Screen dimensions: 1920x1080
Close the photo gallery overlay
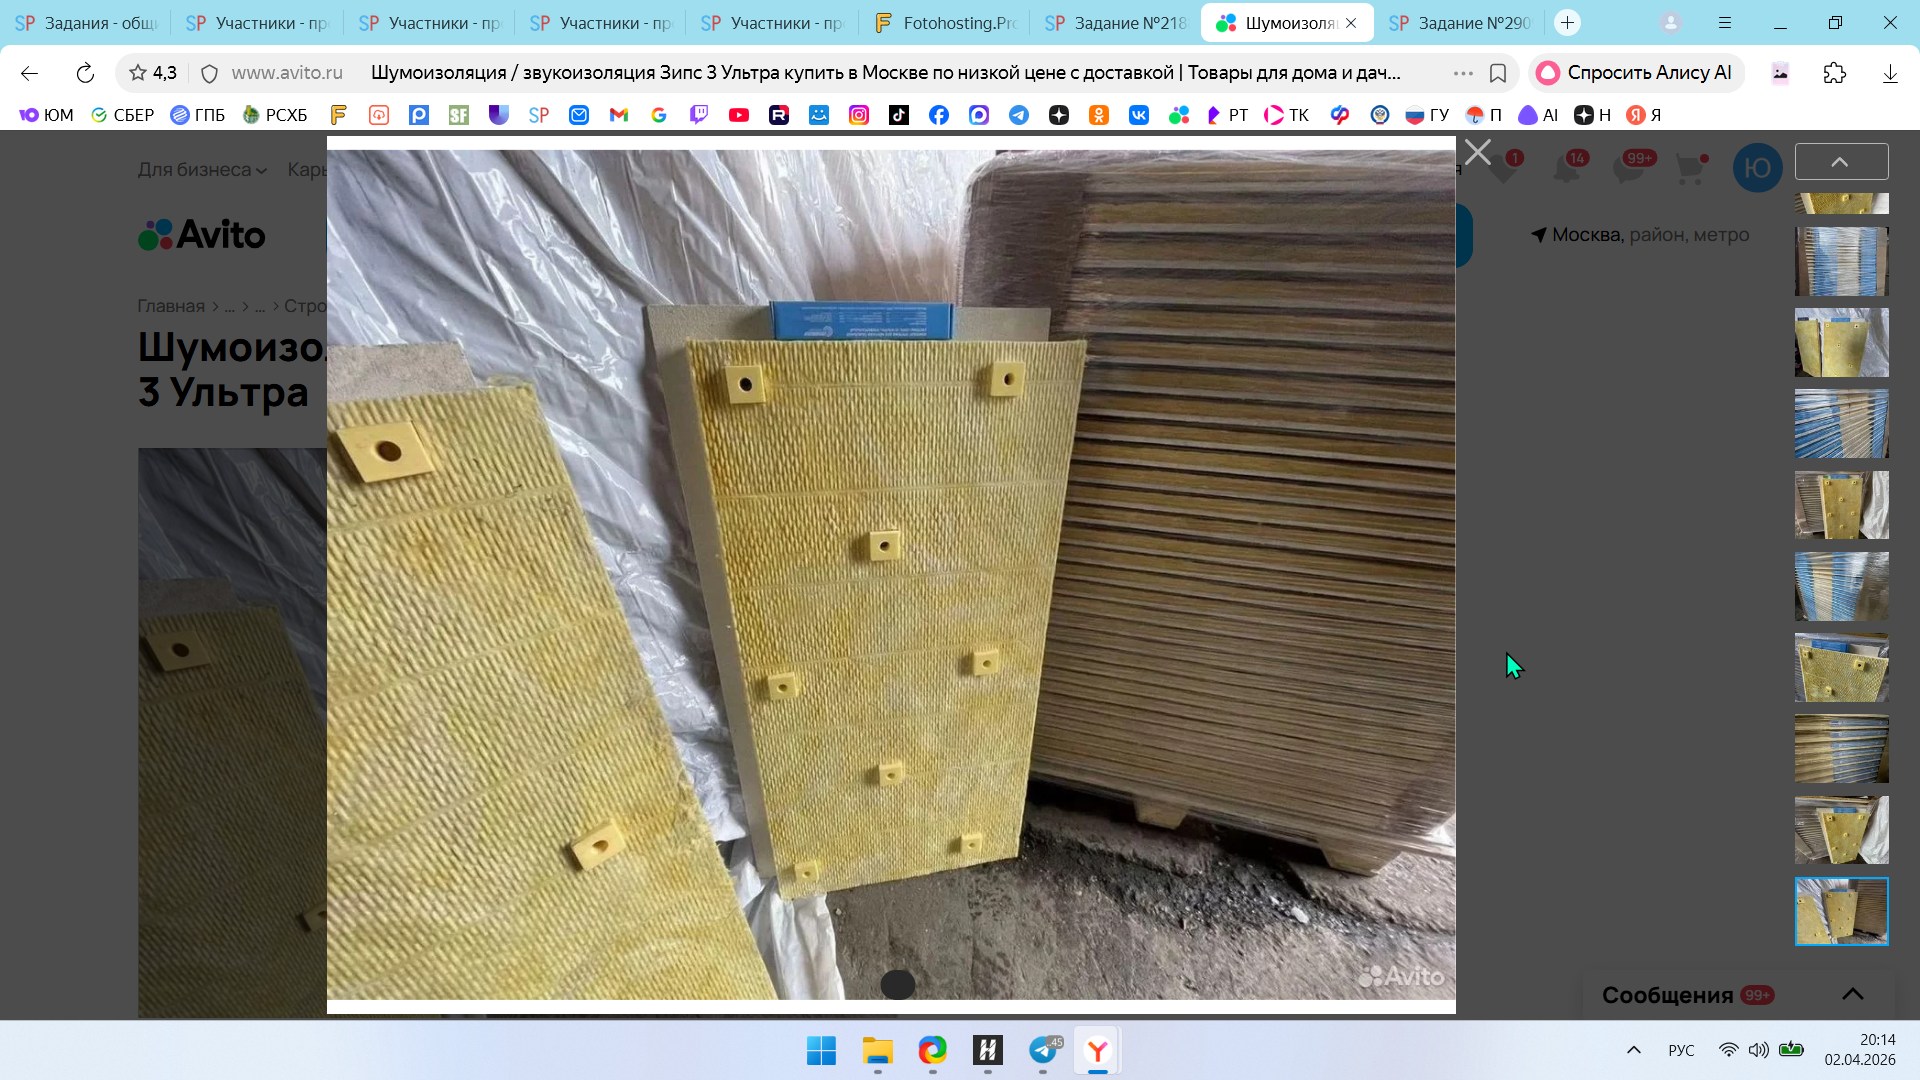click(1477, 153)
